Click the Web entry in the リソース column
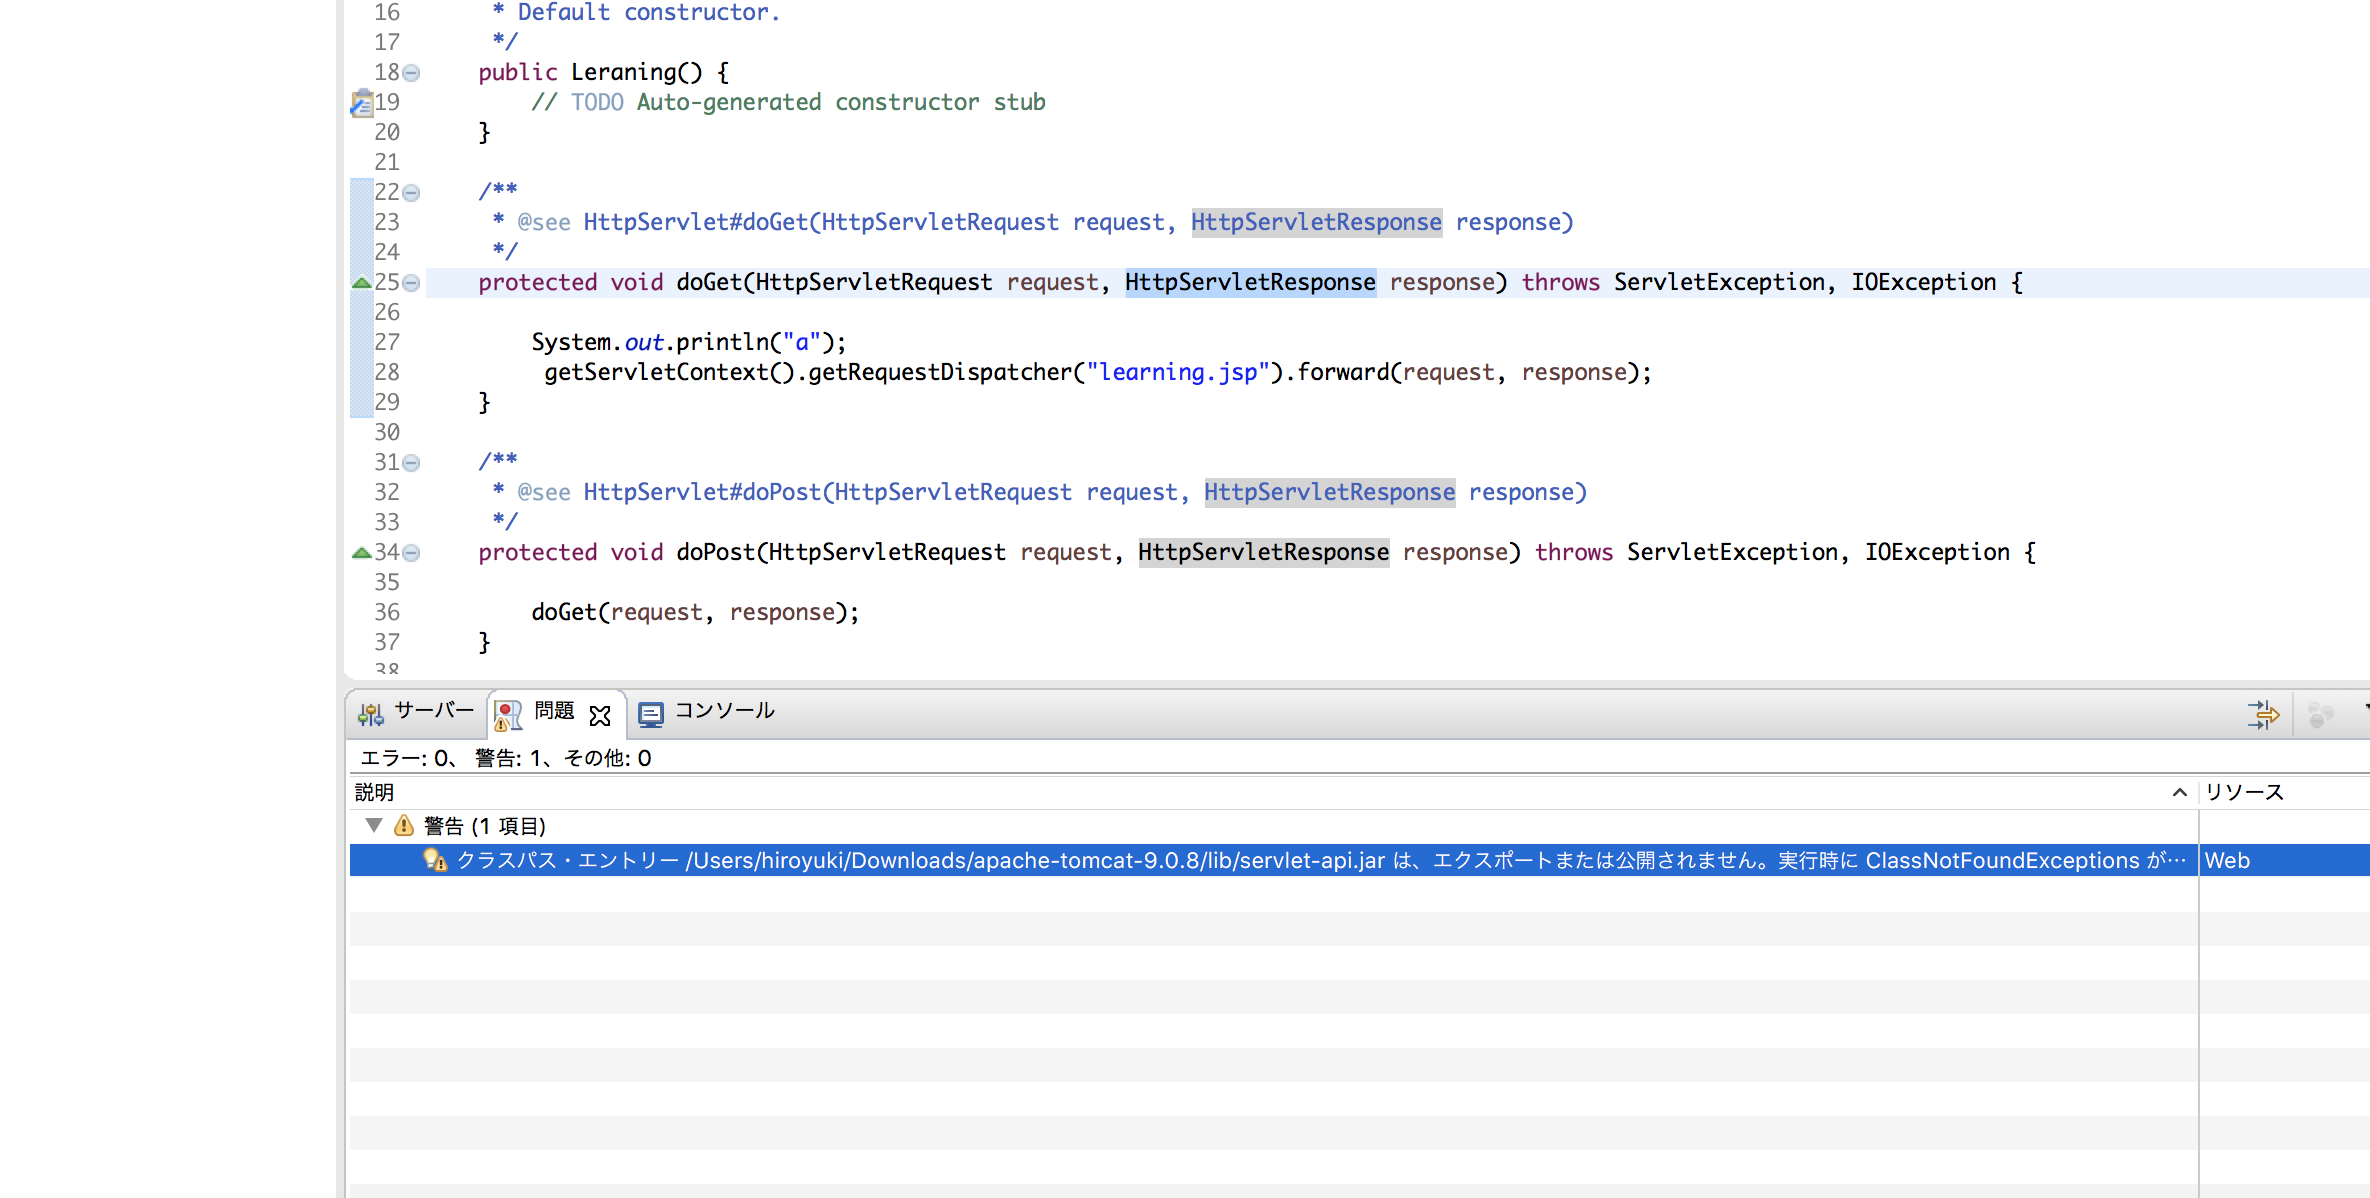The image size is (2370, 1198). 2228,860
